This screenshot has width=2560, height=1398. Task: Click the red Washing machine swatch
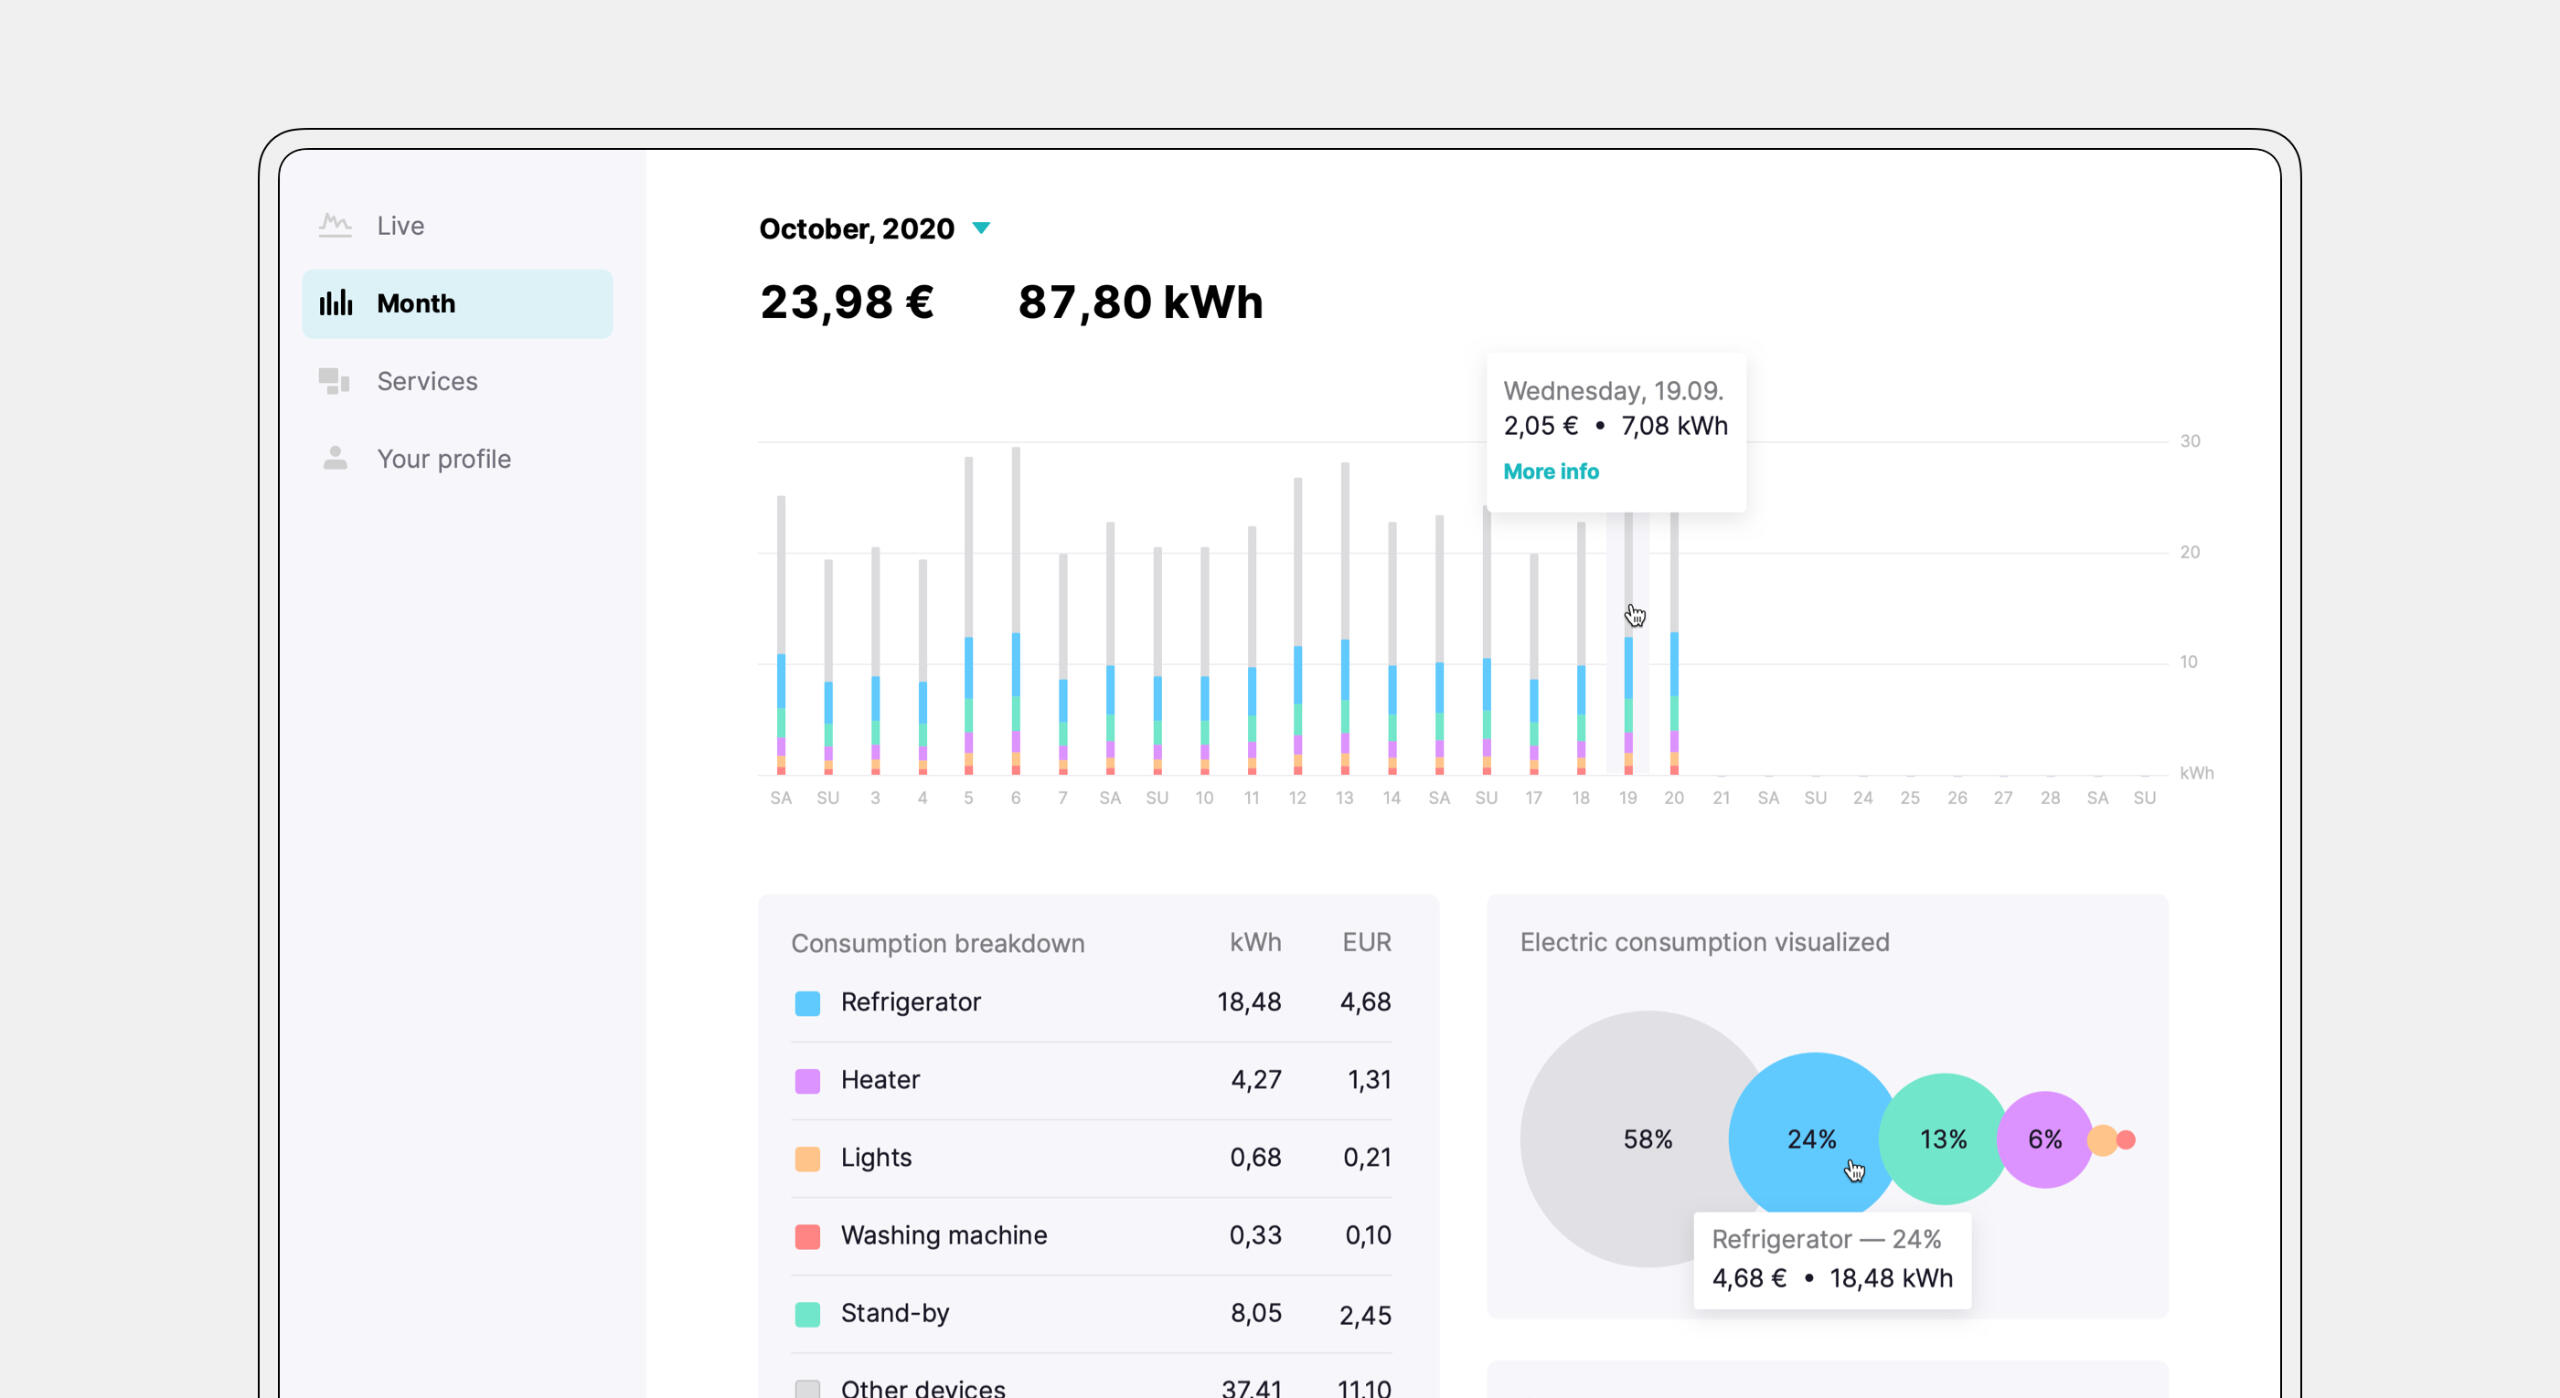point(807,1237)
